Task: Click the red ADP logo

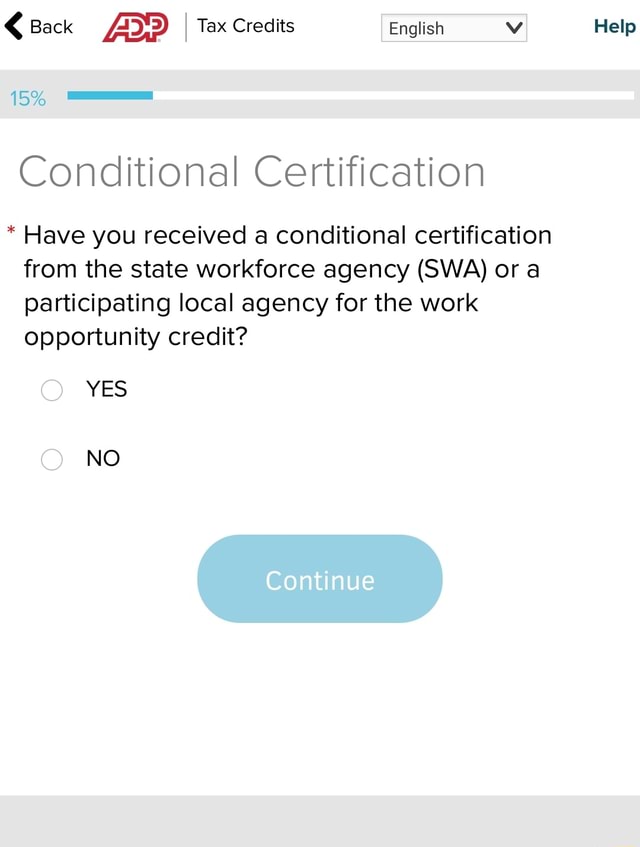Action: point(136,28)
